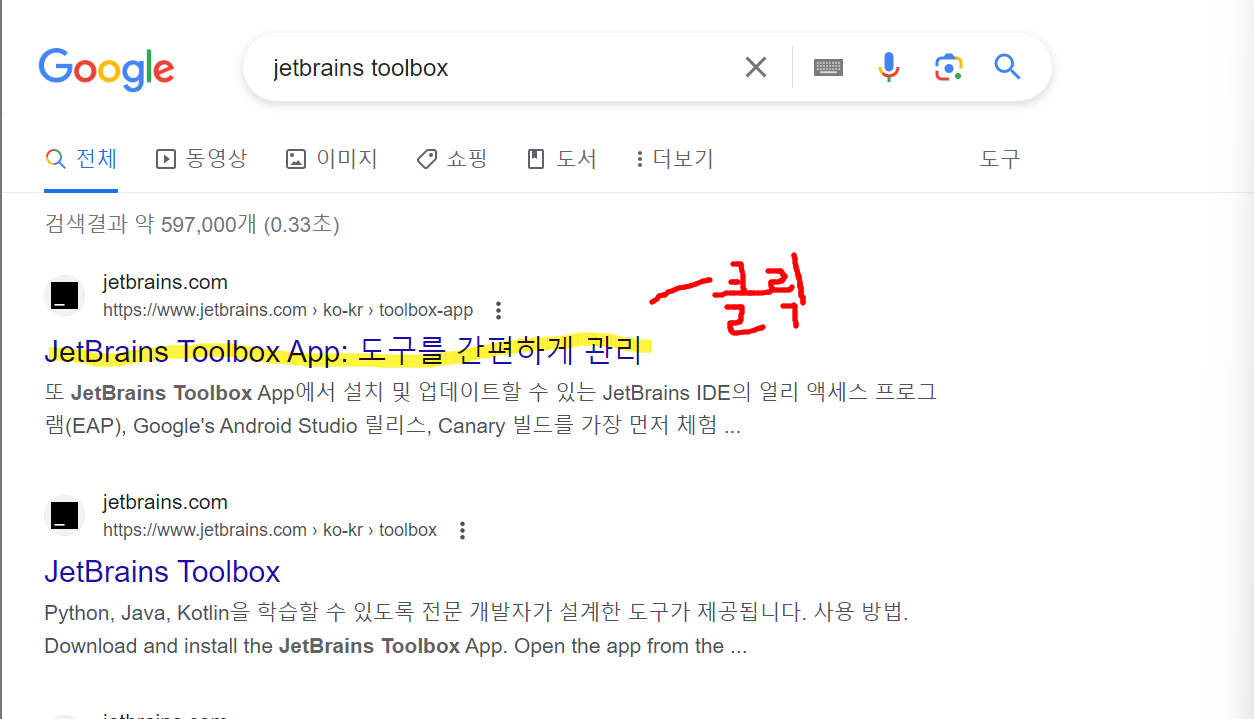Click the jetbrains.com breadcrumb of the first result

point(165,282)
